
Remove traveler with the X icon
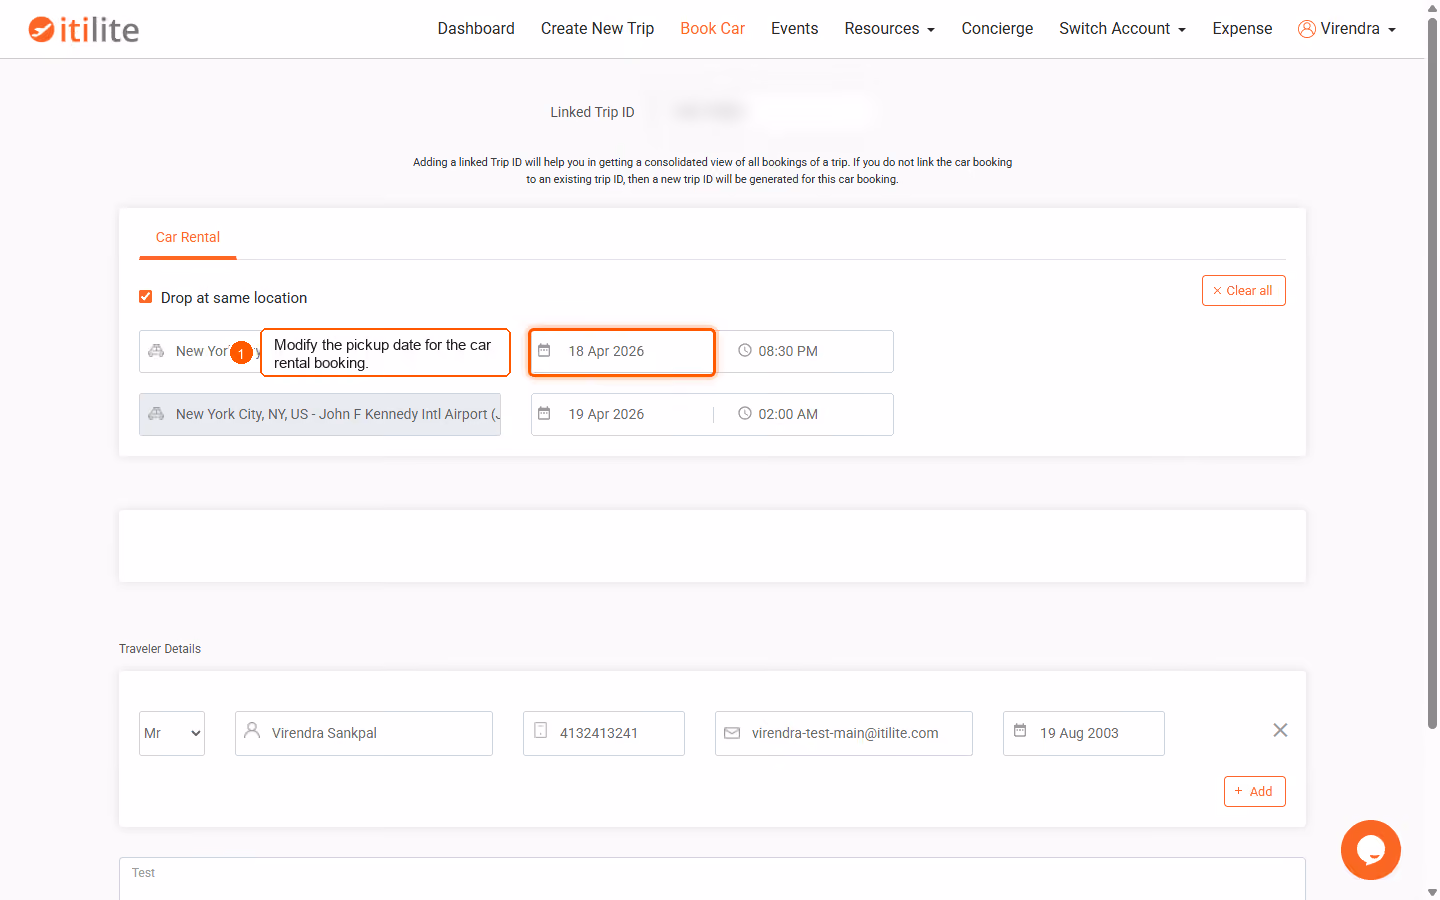(1280, 730)
